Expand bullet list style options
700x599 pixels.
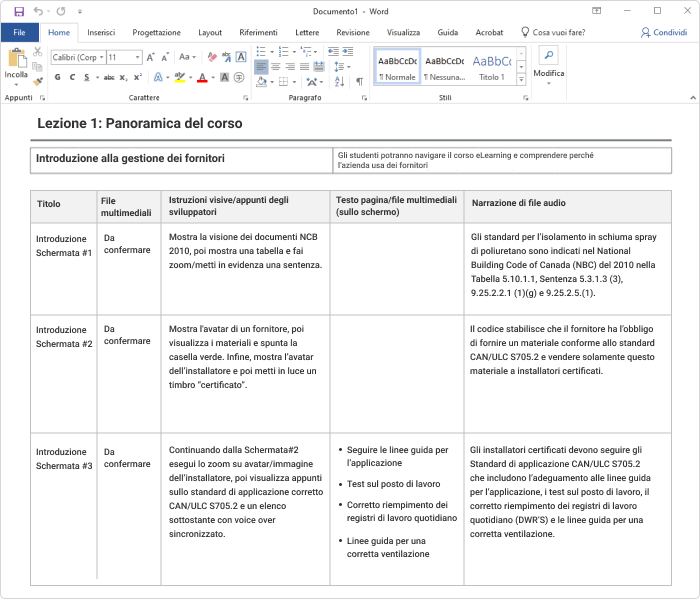(272, 52)
